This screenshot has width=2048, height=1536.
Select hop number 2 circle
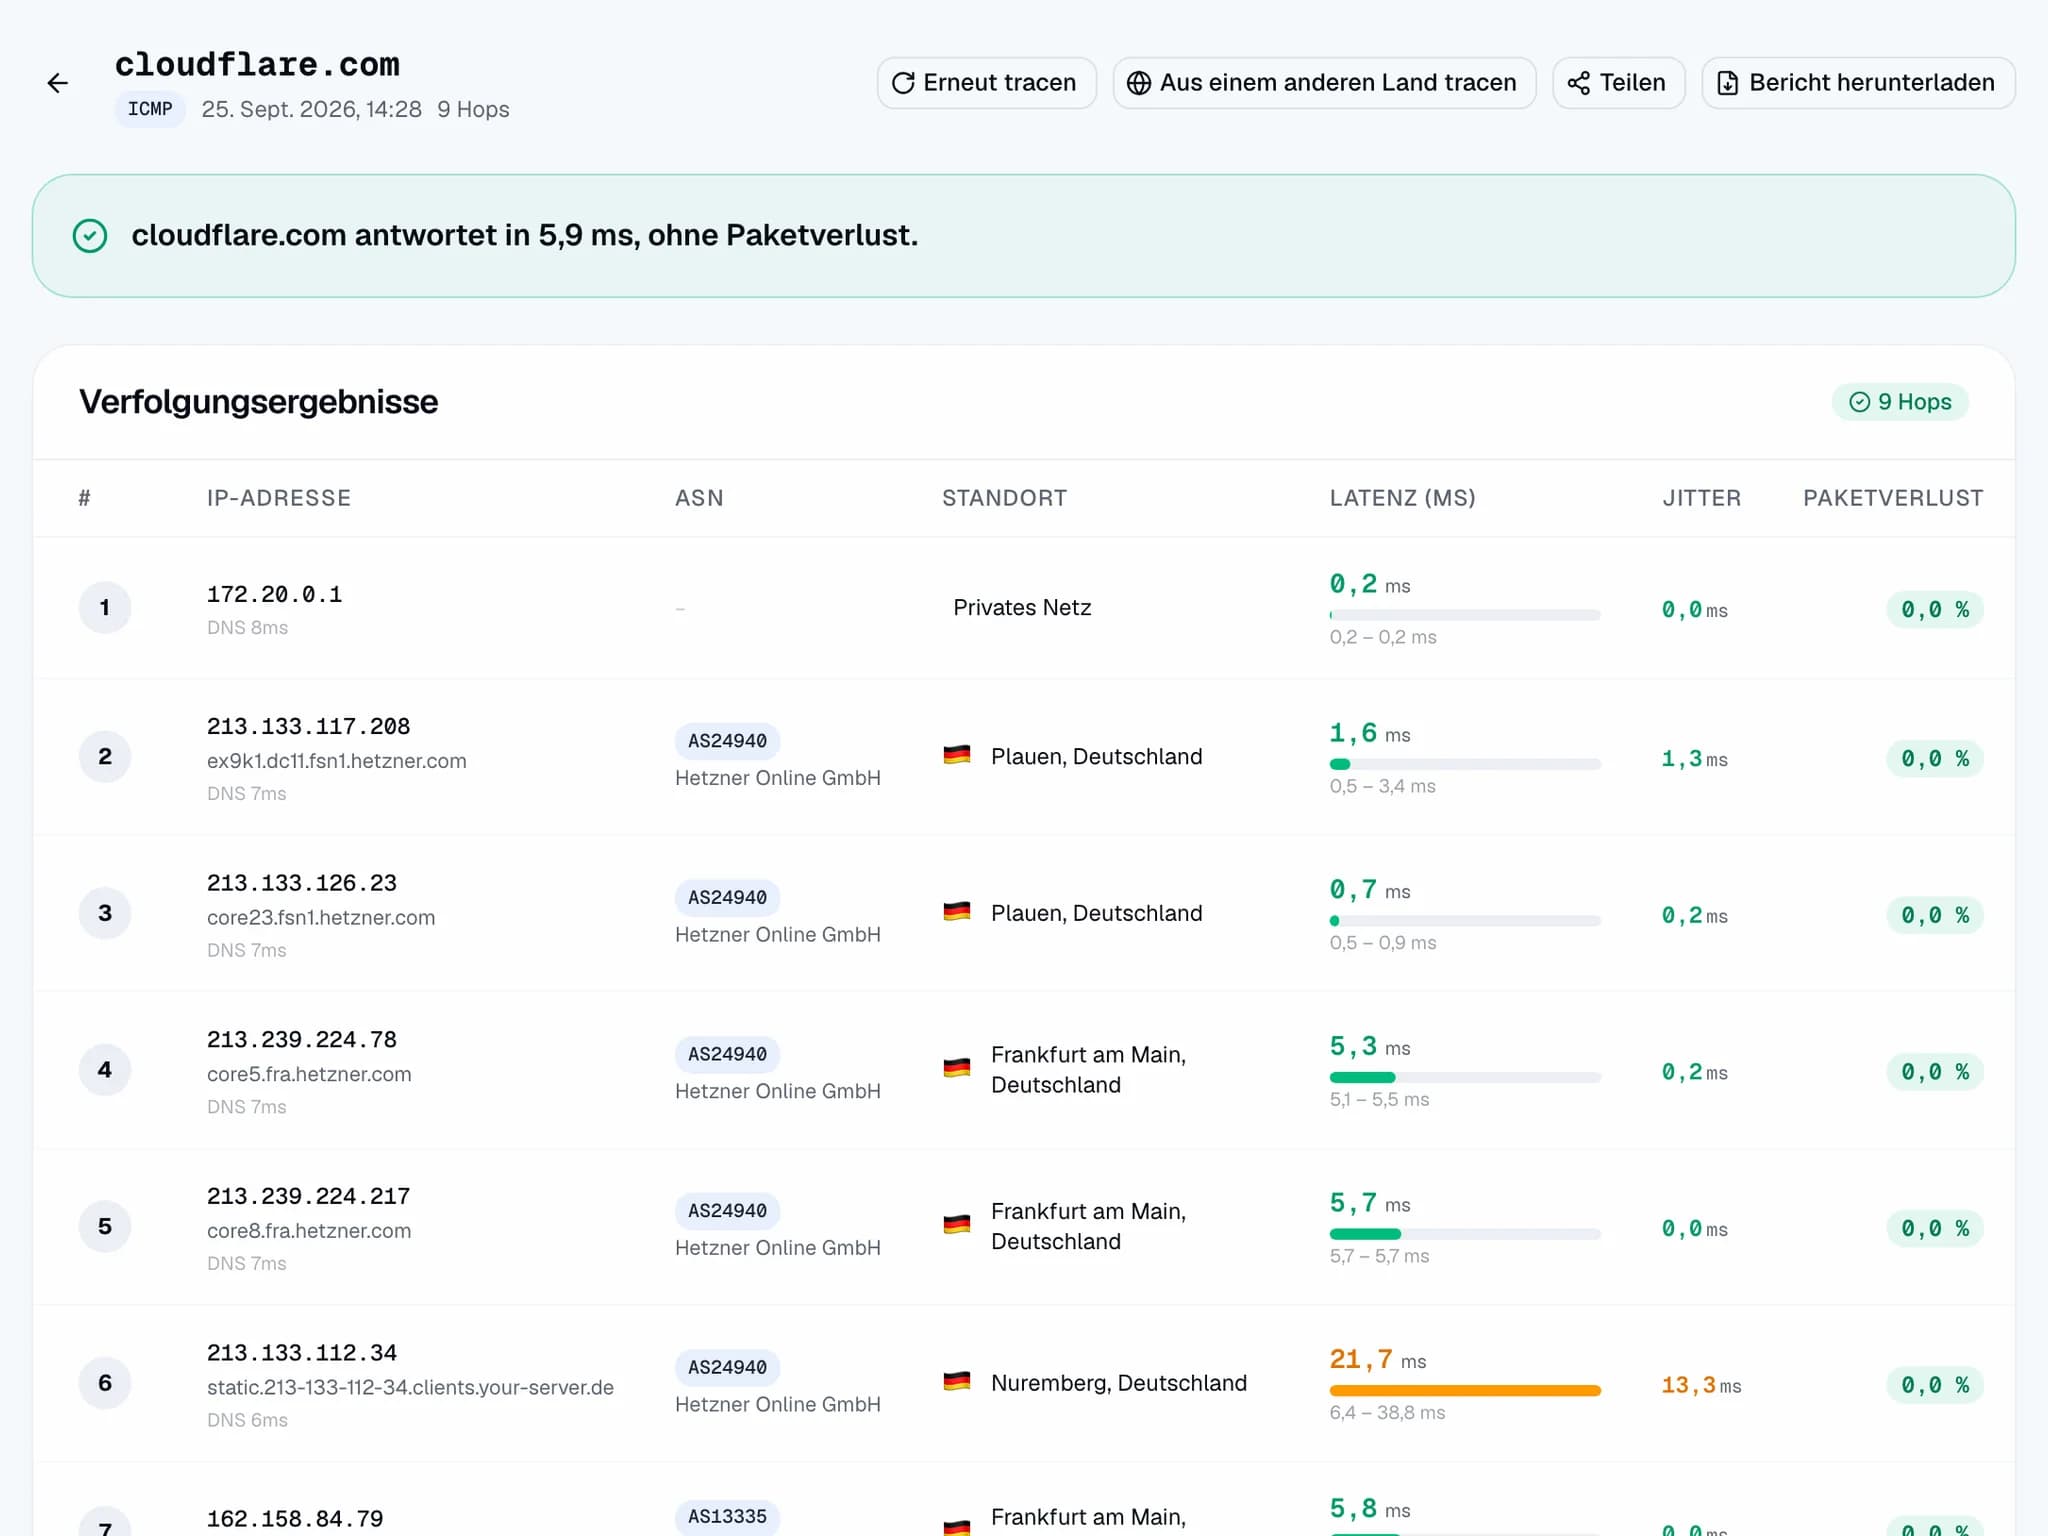coord(105,756)
